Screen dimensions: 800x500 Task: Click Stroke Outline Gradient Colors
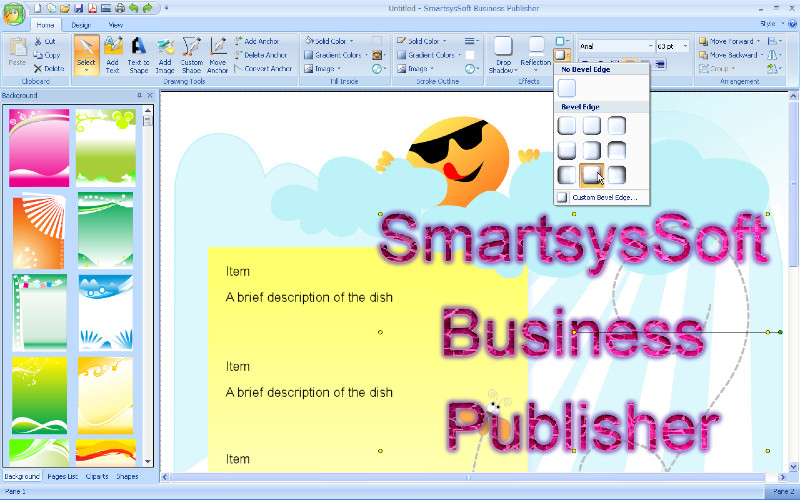(430, 55)
